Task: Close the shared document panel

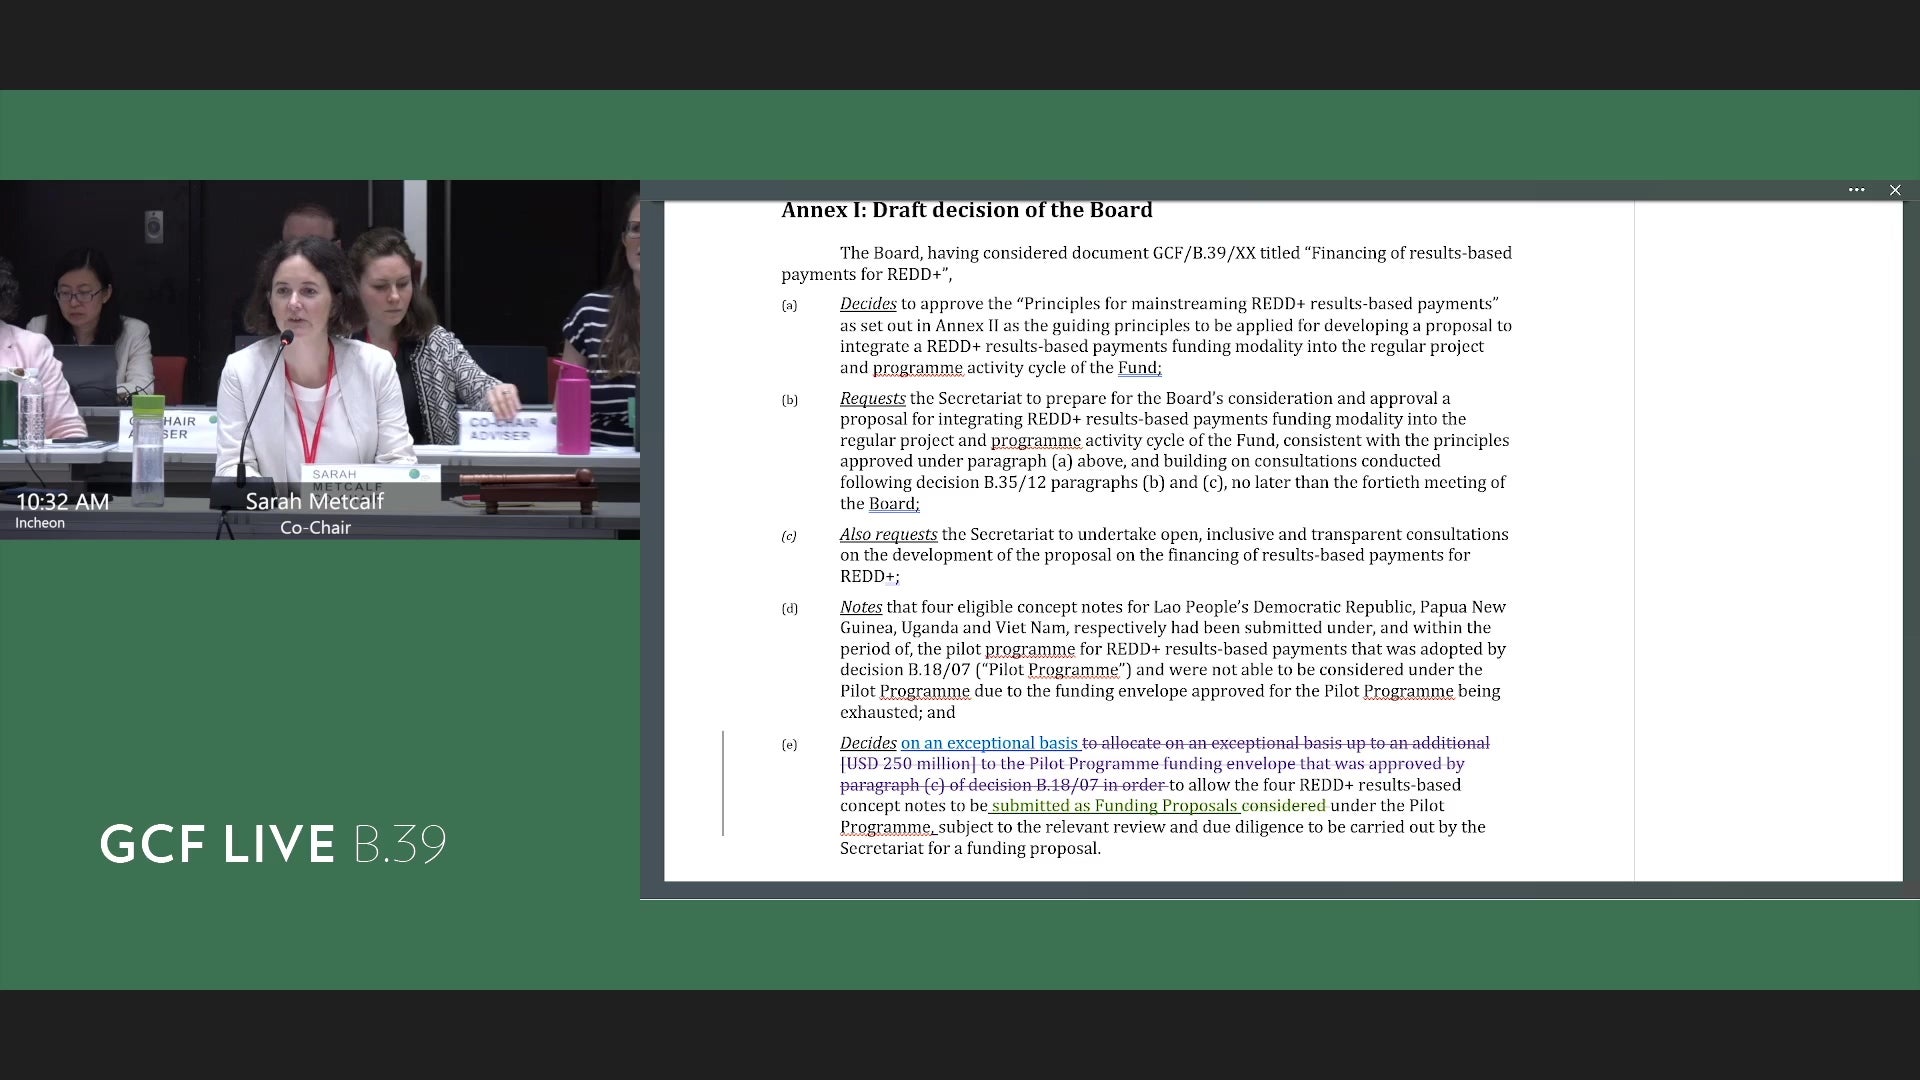Action: coord(1894,190)
